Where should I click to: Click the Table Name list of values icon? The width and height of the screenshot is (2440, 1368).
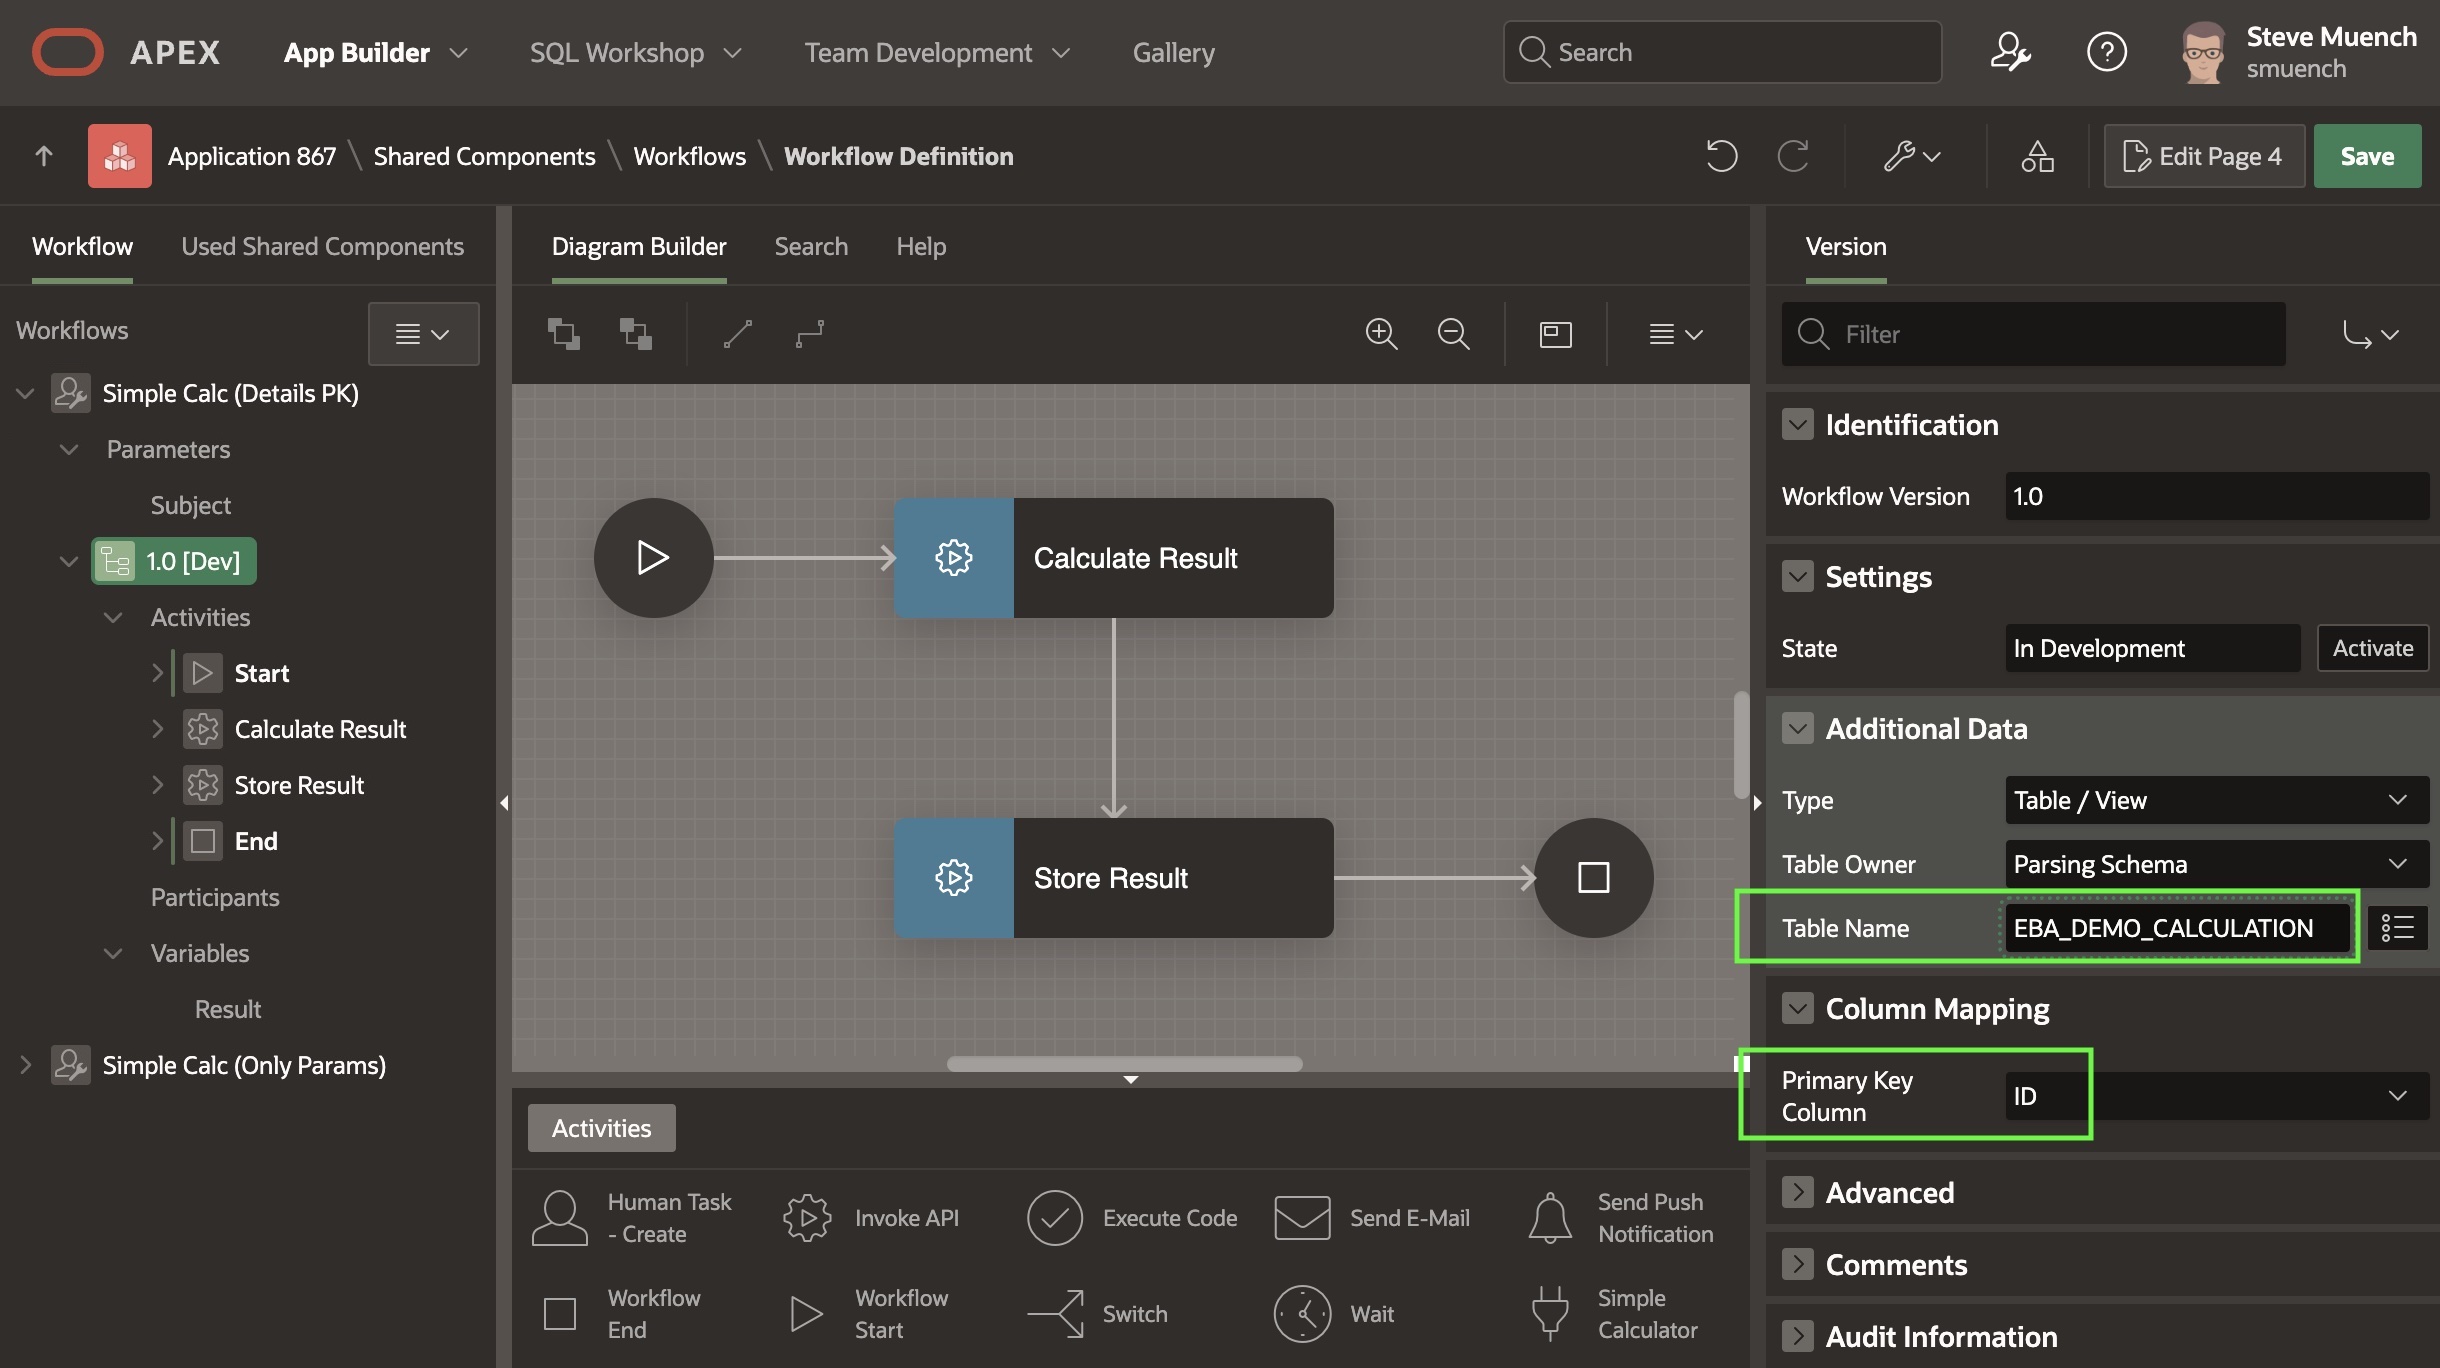[x=2397, y=928]
